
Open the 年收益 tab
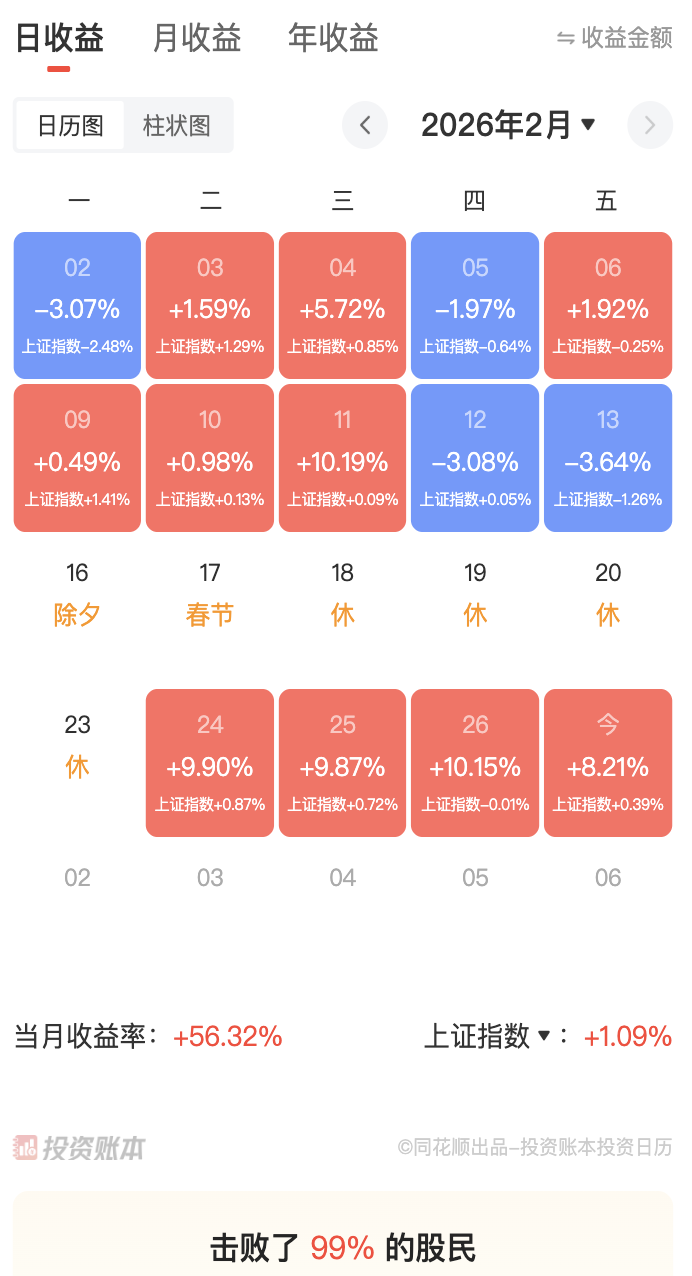click(333, 39)
